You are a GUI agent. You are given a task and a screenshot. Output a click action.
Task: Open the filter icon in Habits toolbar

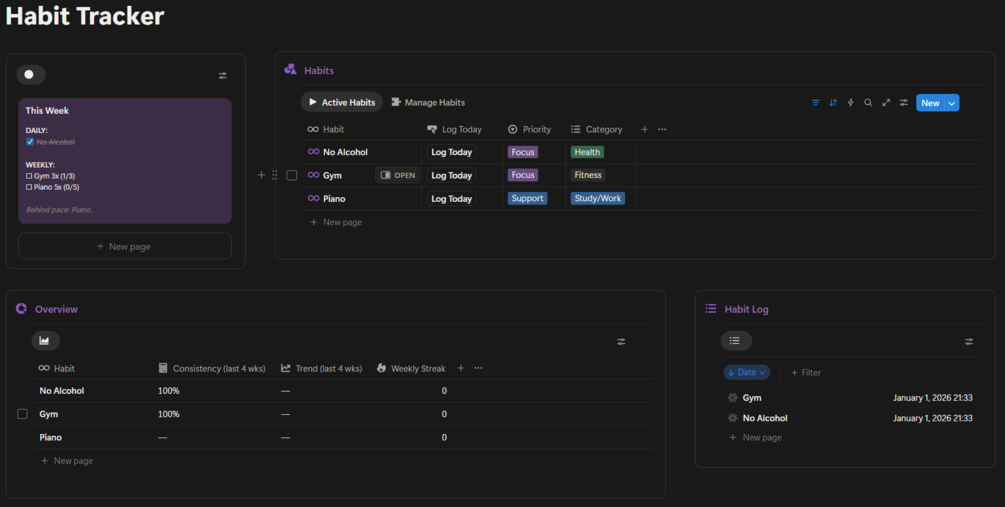(816, 103)
